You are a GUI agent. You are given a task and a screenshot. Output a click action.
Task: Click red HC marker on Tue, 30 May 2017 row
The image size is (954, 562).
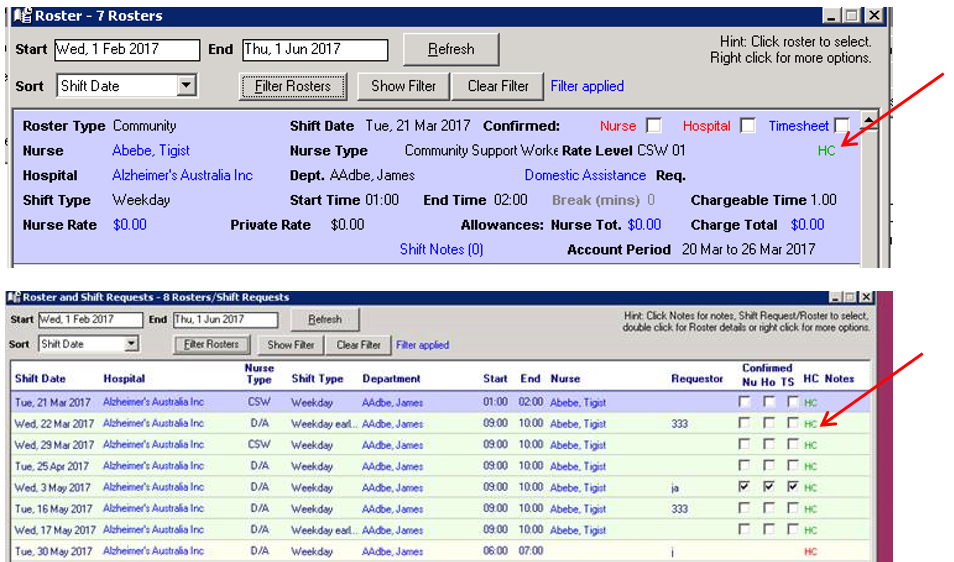(810, 551)
